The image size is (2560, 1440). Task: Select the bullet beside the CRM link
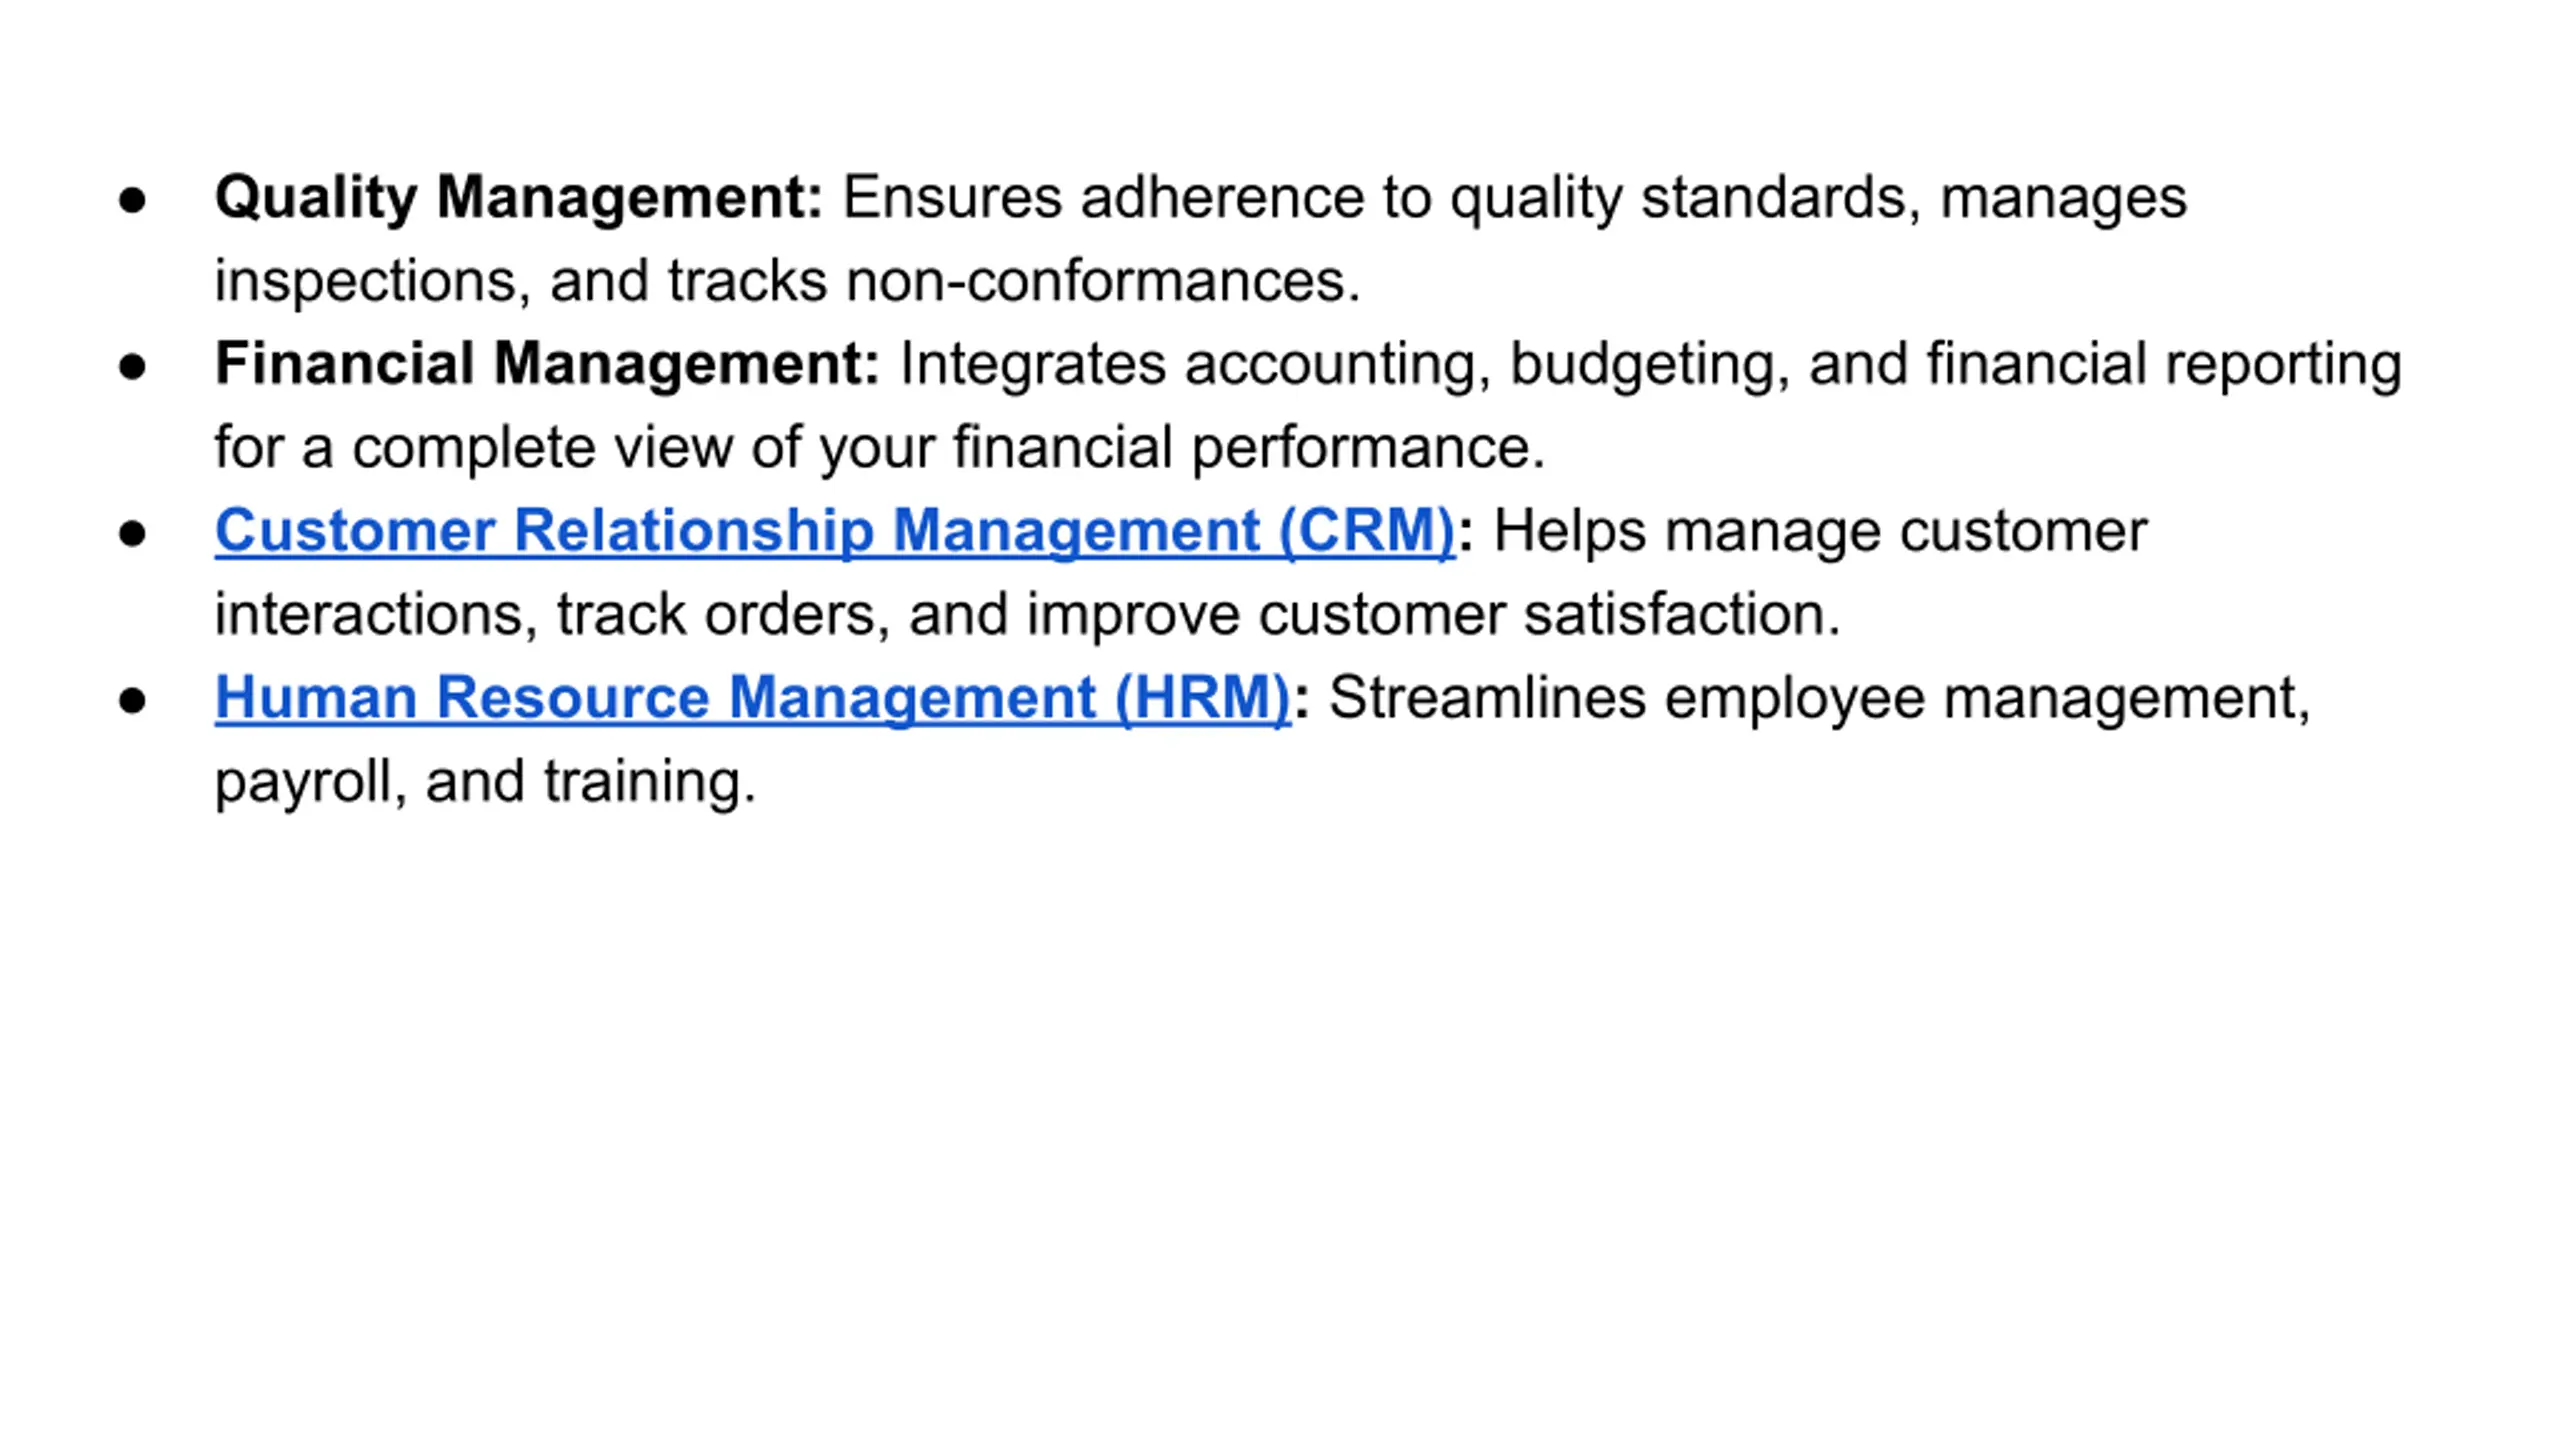coord(132,534)
